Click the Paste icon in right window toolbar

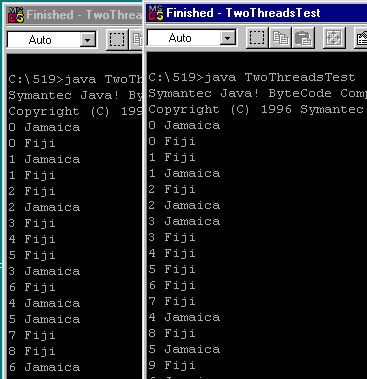[x=303, y=38]
